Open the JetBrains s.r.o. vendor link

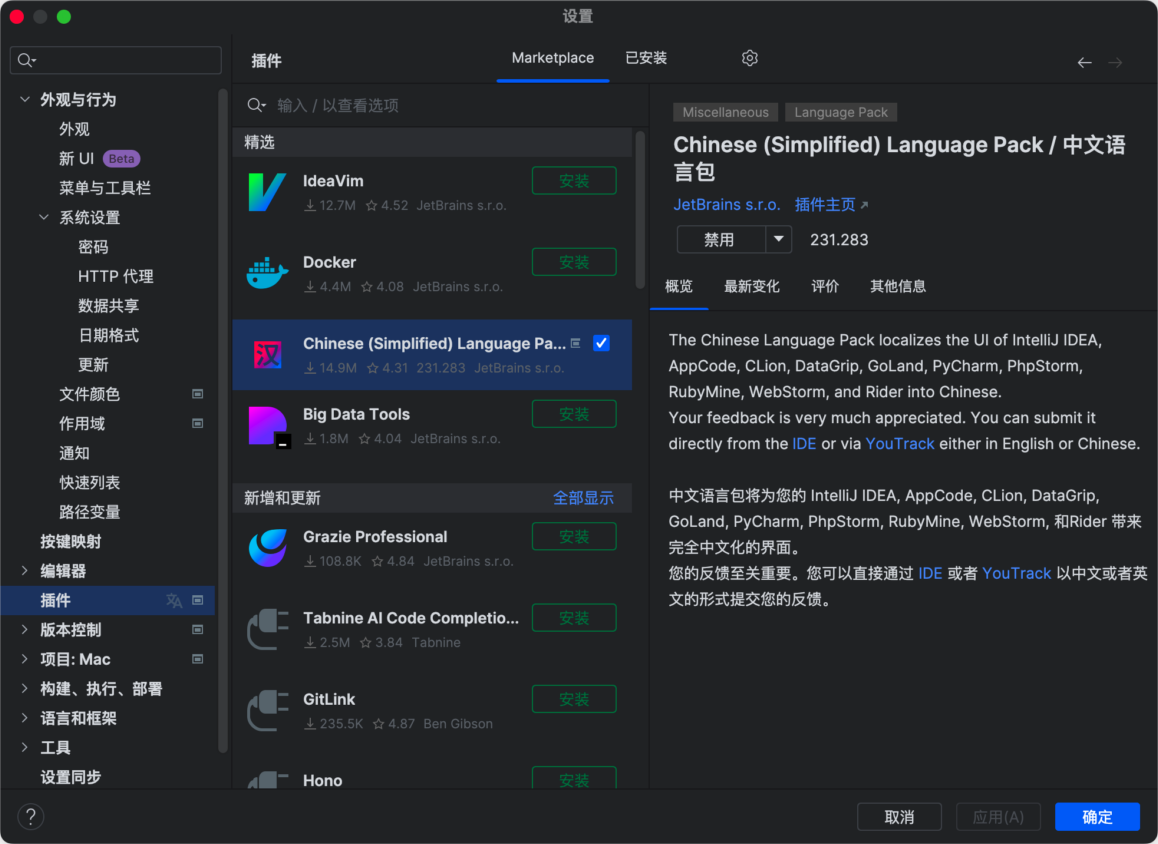point(727,205)
